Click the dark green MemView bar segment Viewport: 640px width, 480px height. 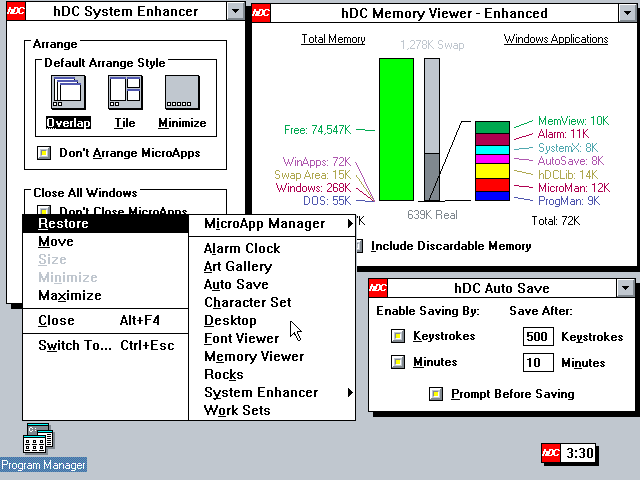tap(492, 127)
